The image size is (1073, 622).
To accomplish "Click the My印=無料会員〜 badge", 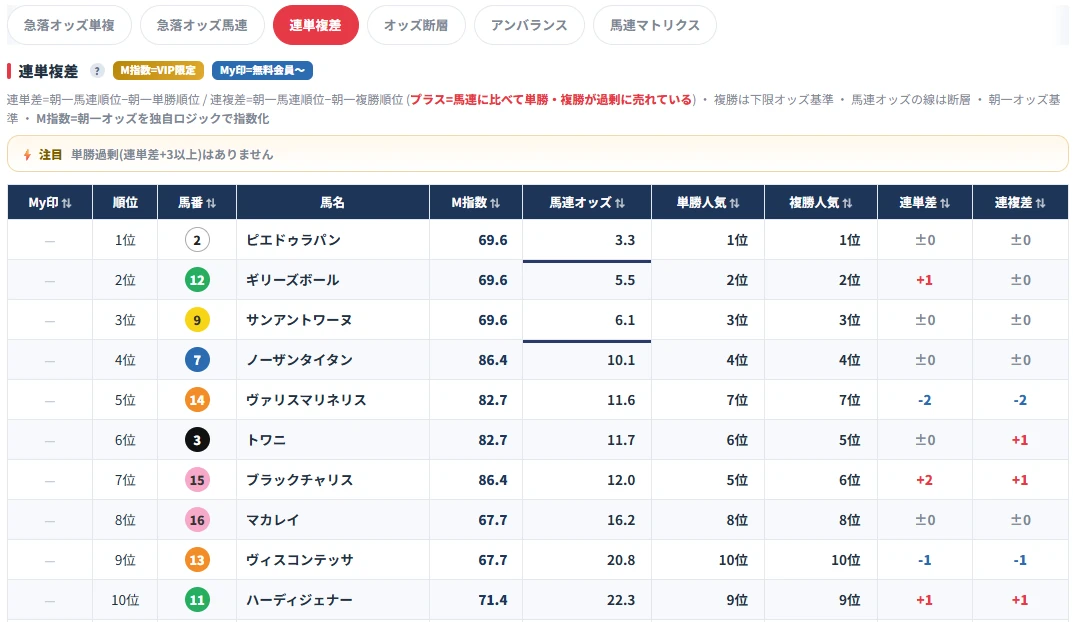I will click(262, 70).
